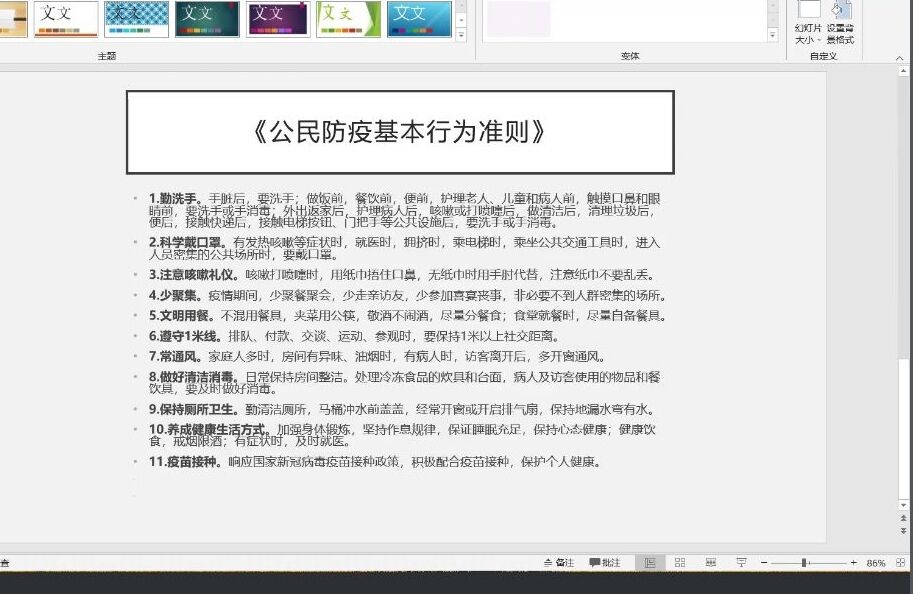The image size is (913, 594).
Task: Click the Format Background (设置背景格式) icon
Action: (840, 22)
